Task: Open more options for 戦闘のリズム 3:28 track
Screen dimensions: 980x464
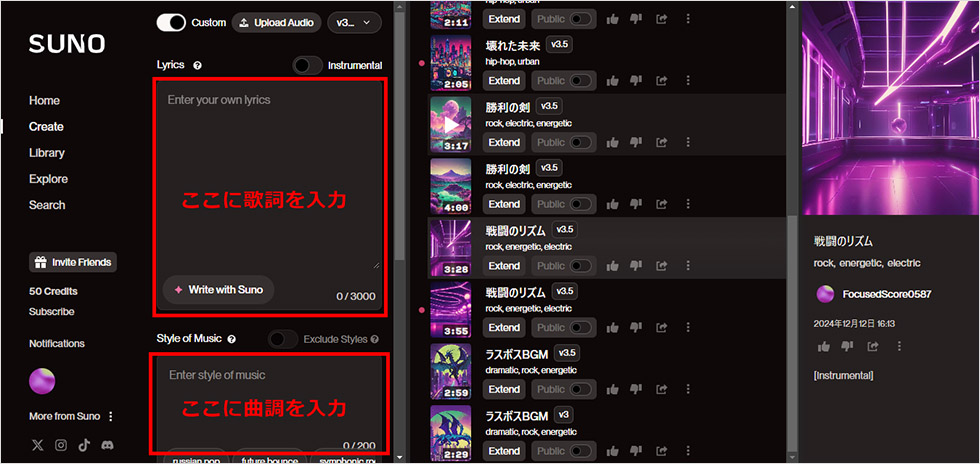Action: [x=688, y=266]
